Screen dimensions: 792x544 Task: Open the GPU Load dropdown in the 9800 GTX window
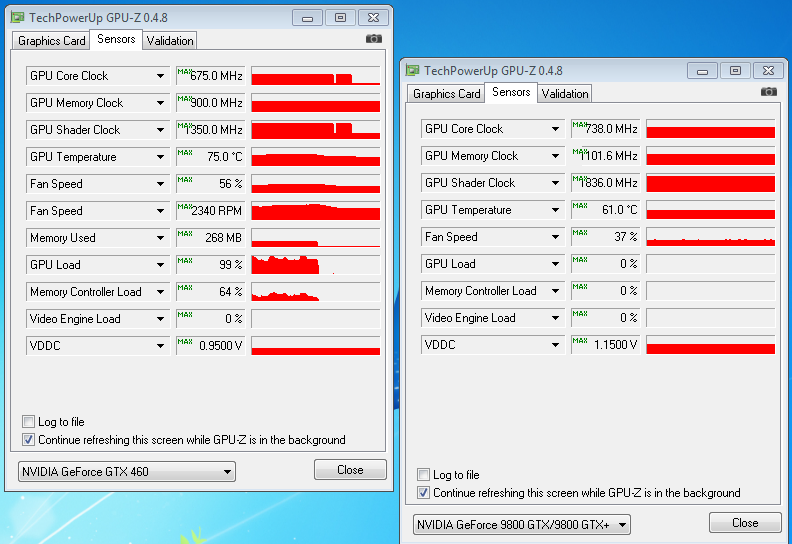click(492, 264)
